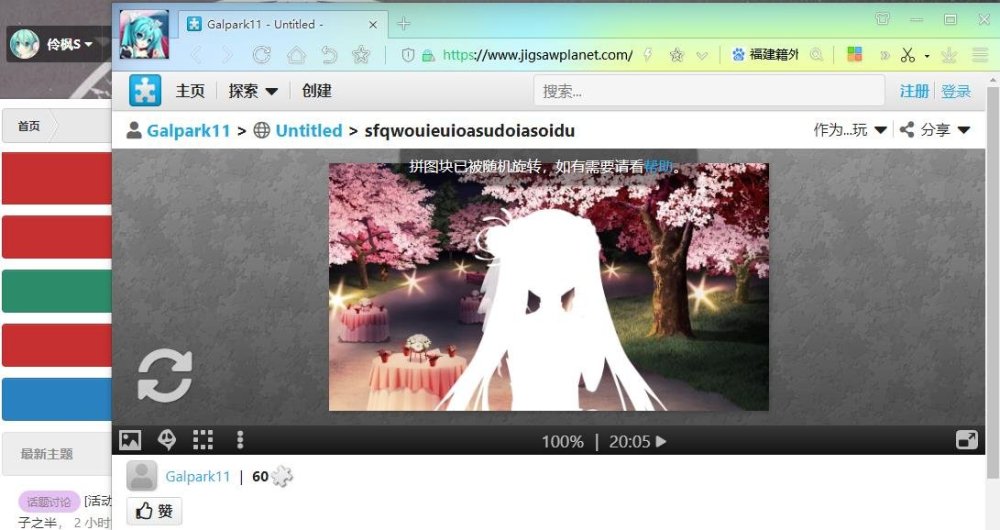Click the 帮助 help link in puzzle notice
The height and width of the screenshot is (530, 1000).
click(658, 166)
